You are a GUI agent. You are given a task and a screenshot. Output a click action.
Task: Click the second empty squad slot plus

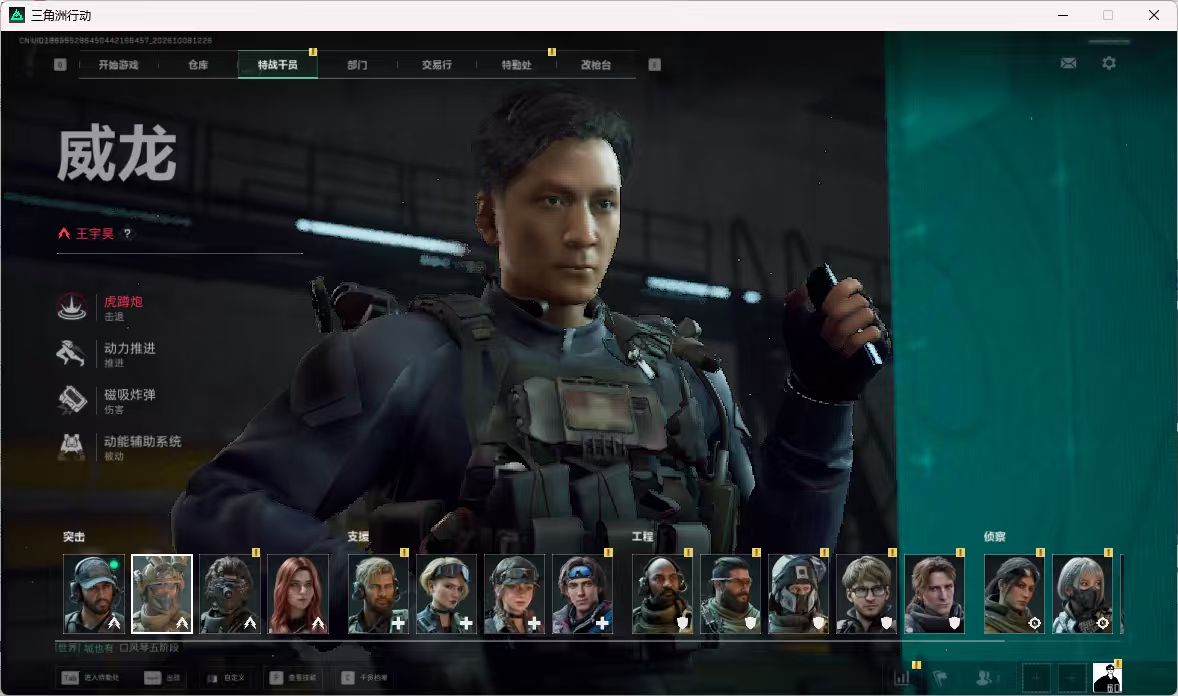[x=1072, y=678]
